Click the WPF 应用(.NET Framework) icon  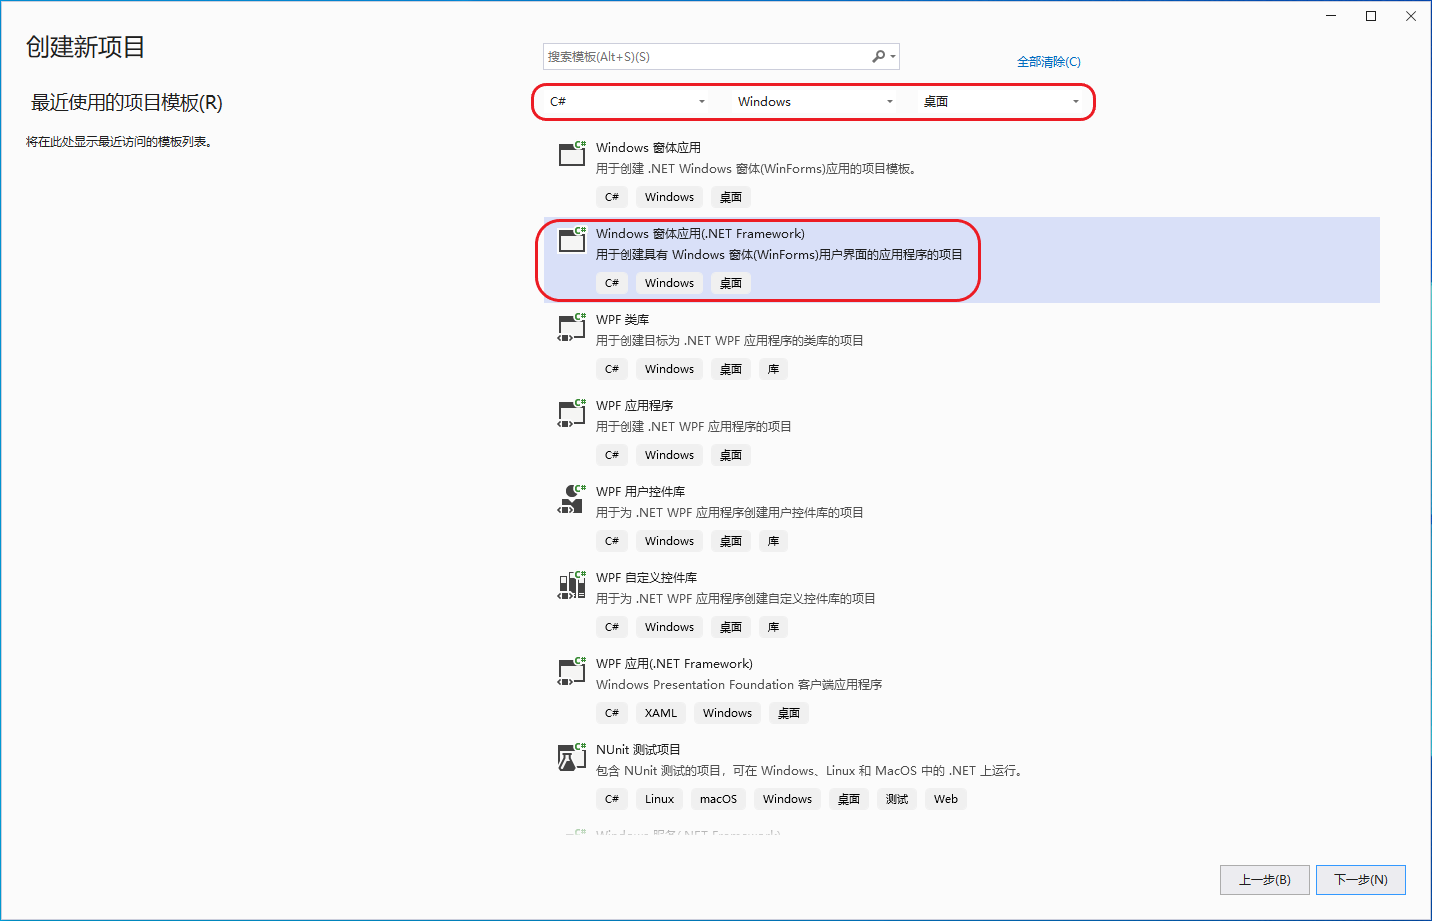572,670
